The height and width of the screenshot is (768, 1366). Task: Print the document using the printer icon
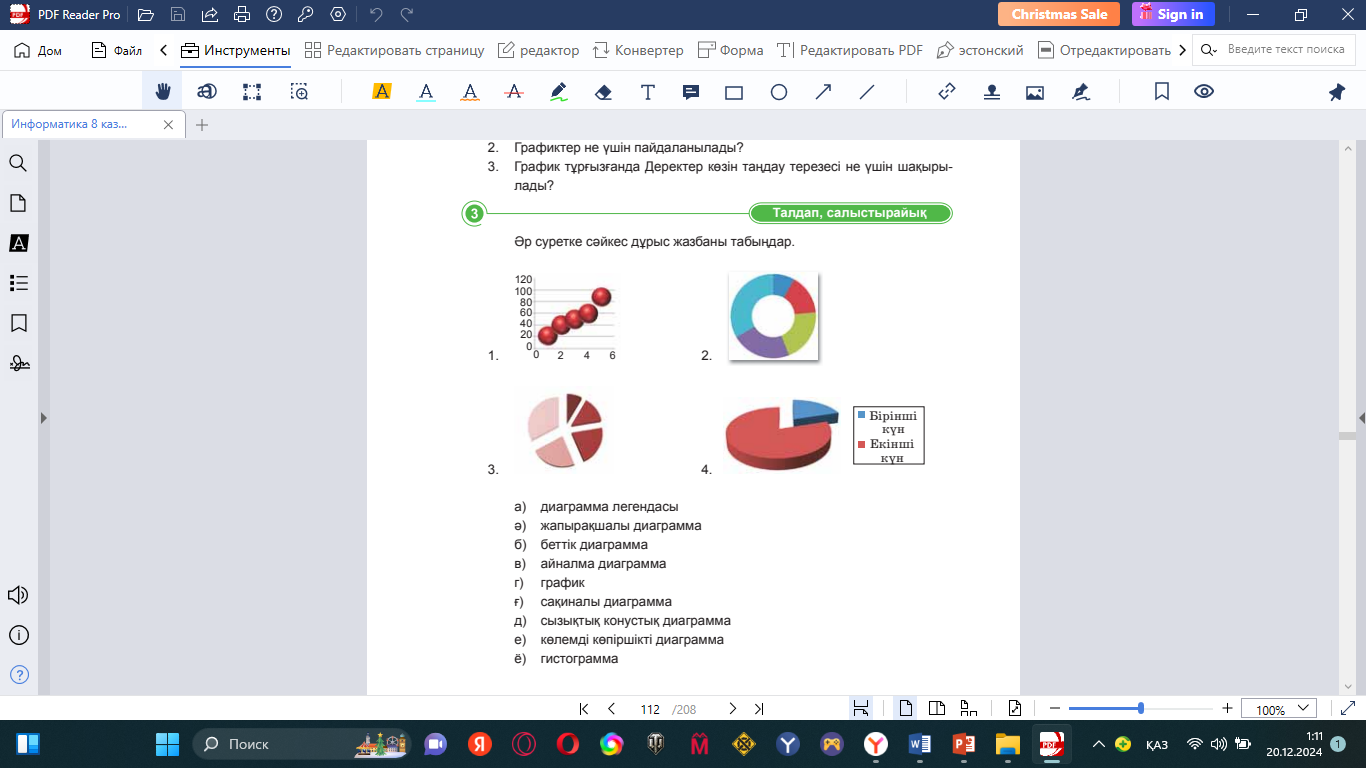[242, 15]
